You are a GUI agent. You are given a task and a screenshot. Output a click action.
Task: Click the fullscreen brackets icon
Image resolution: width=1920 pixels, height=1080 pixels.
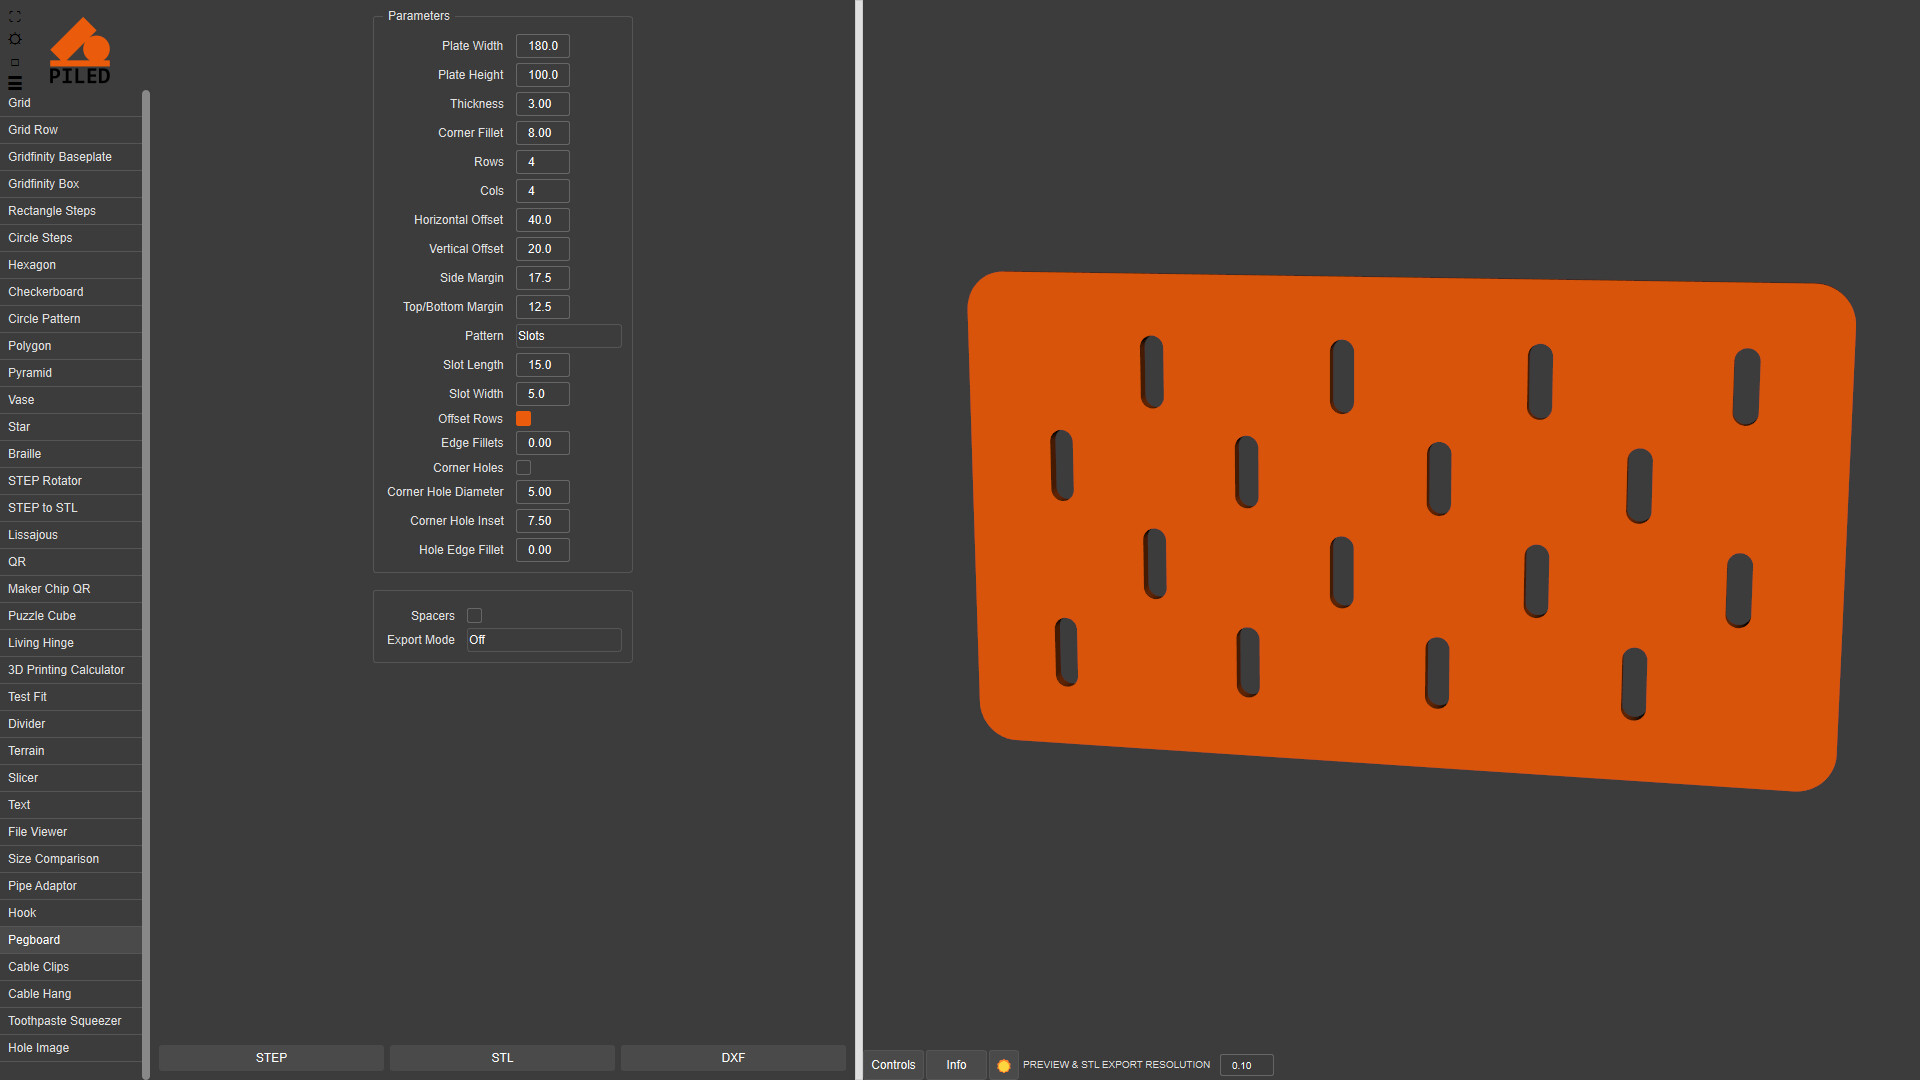(x=15, y=17)
